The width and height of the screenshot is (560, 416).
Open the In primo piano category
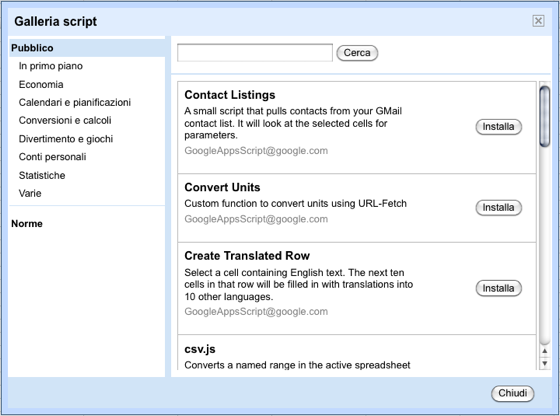point(51,66)
